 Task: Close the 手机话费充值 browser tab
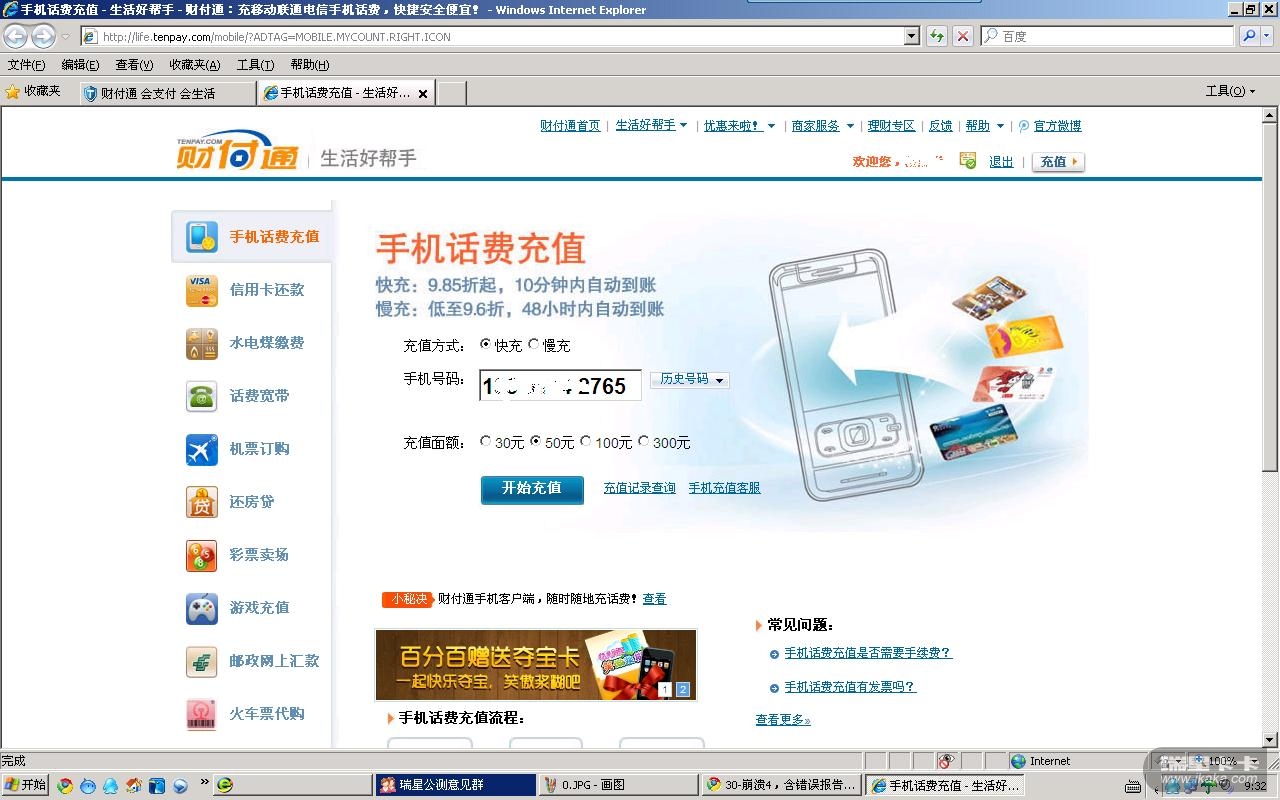point(423,93)
